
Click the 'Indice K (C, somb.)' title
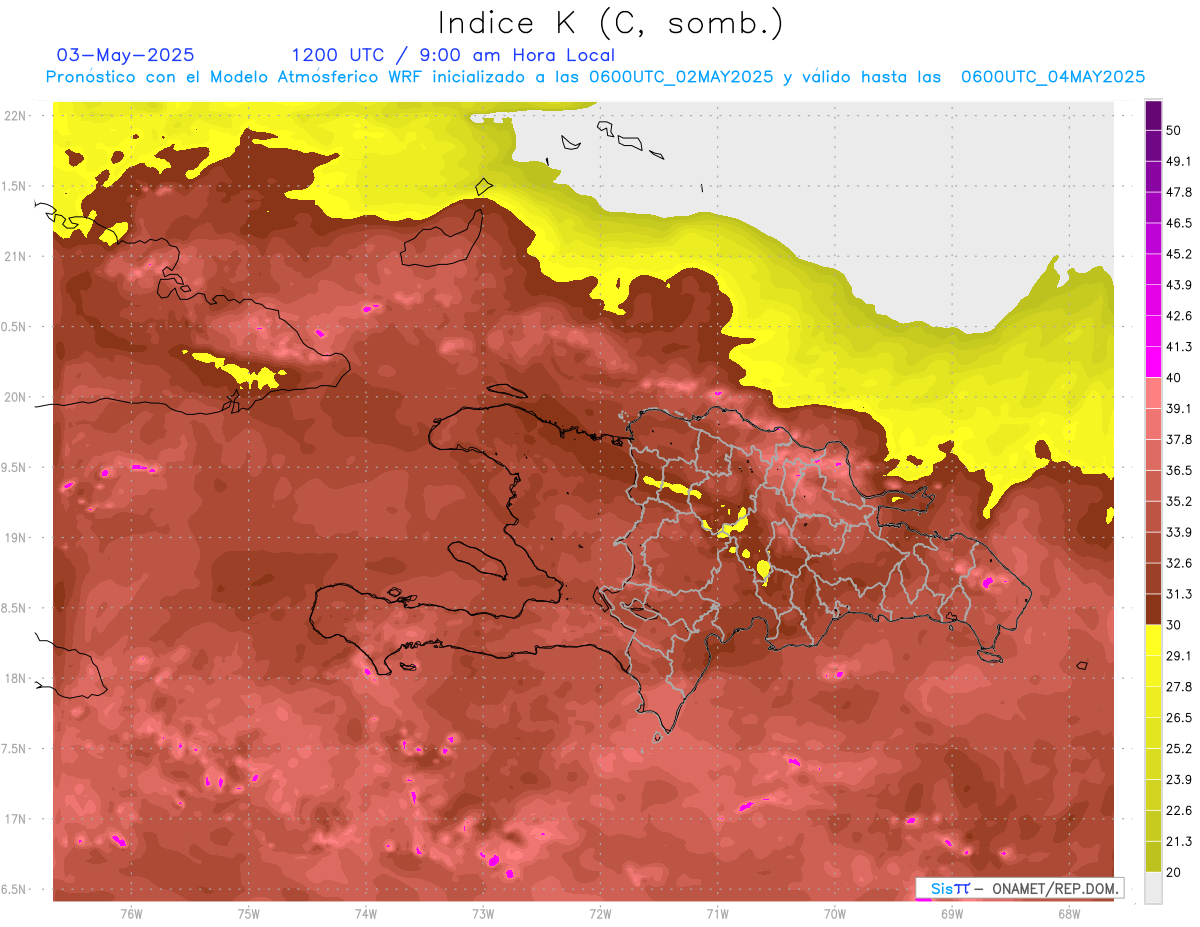[611, 23]
